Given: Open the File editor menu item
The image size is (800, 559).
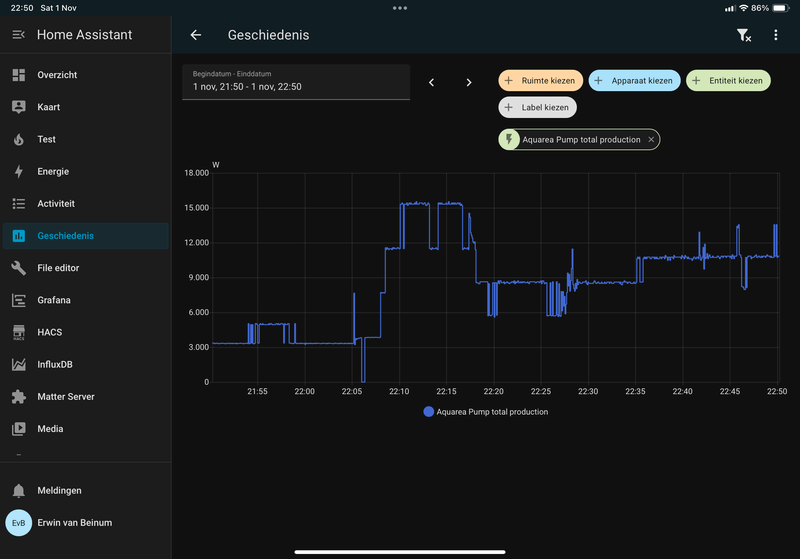Looking at the screenshot, I should click(x=58, y=268).
